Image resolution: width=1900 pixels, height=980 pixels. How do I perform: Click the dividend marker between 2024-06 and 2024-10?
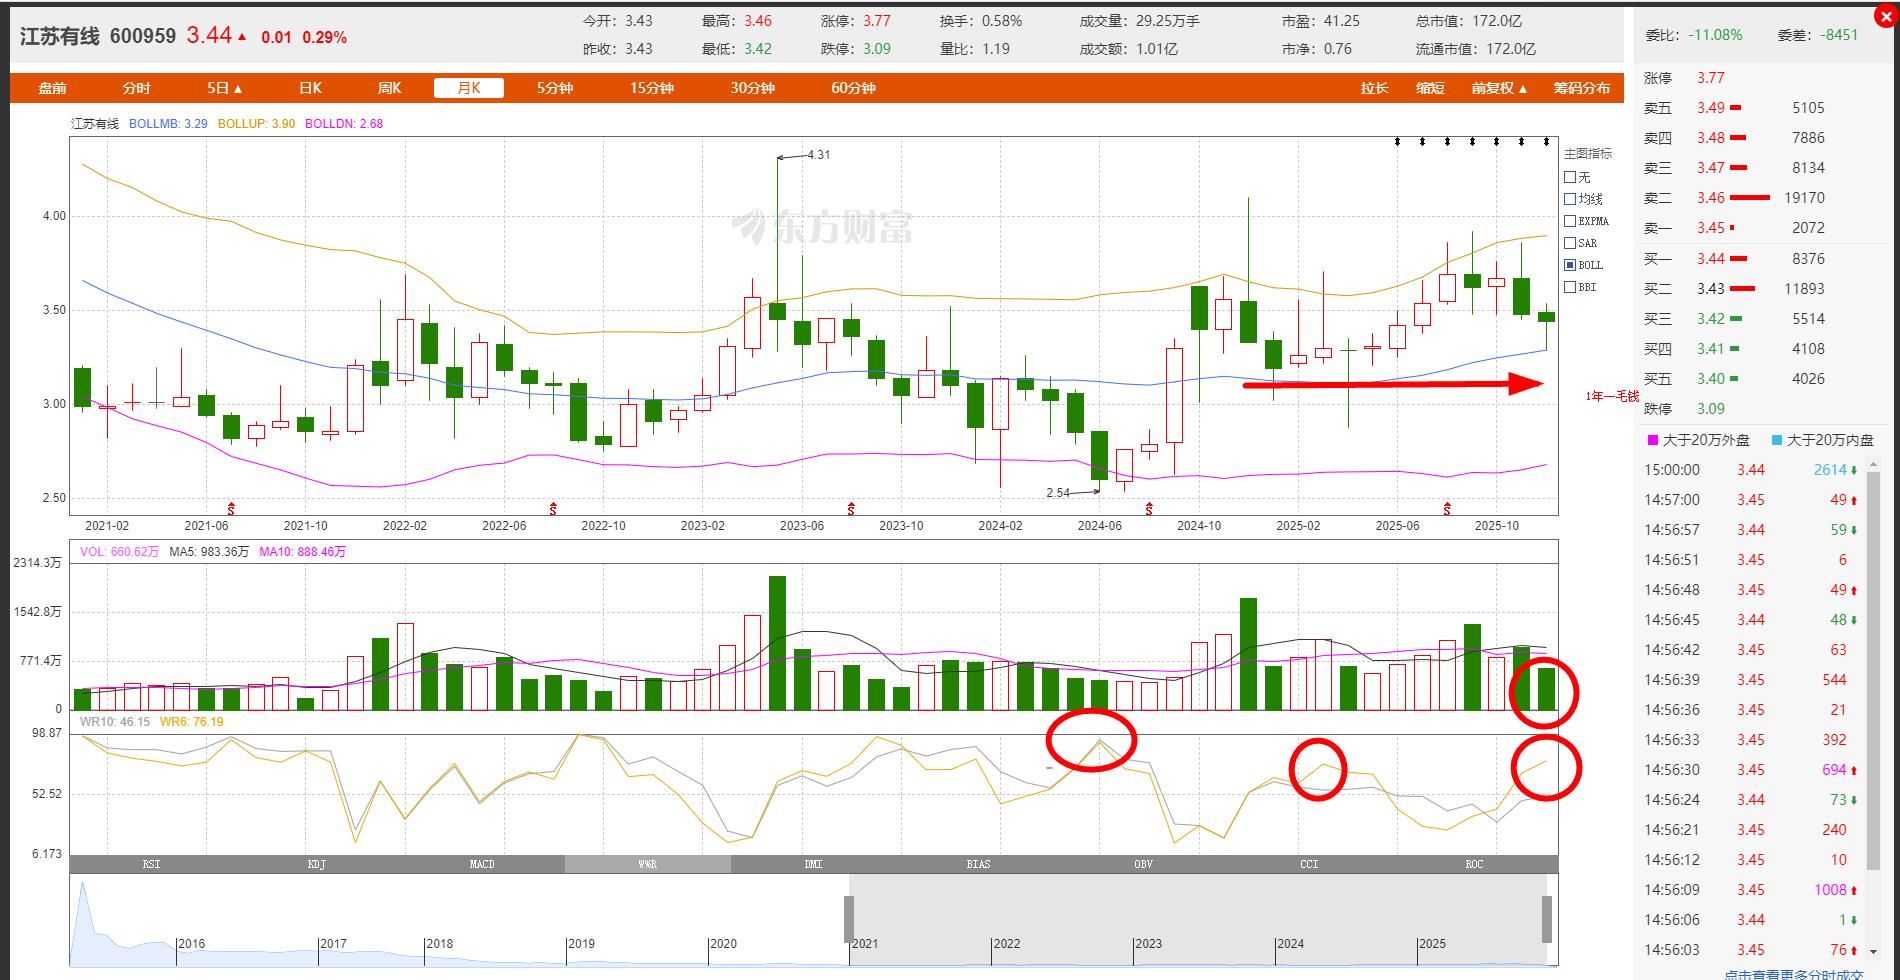1149,509
